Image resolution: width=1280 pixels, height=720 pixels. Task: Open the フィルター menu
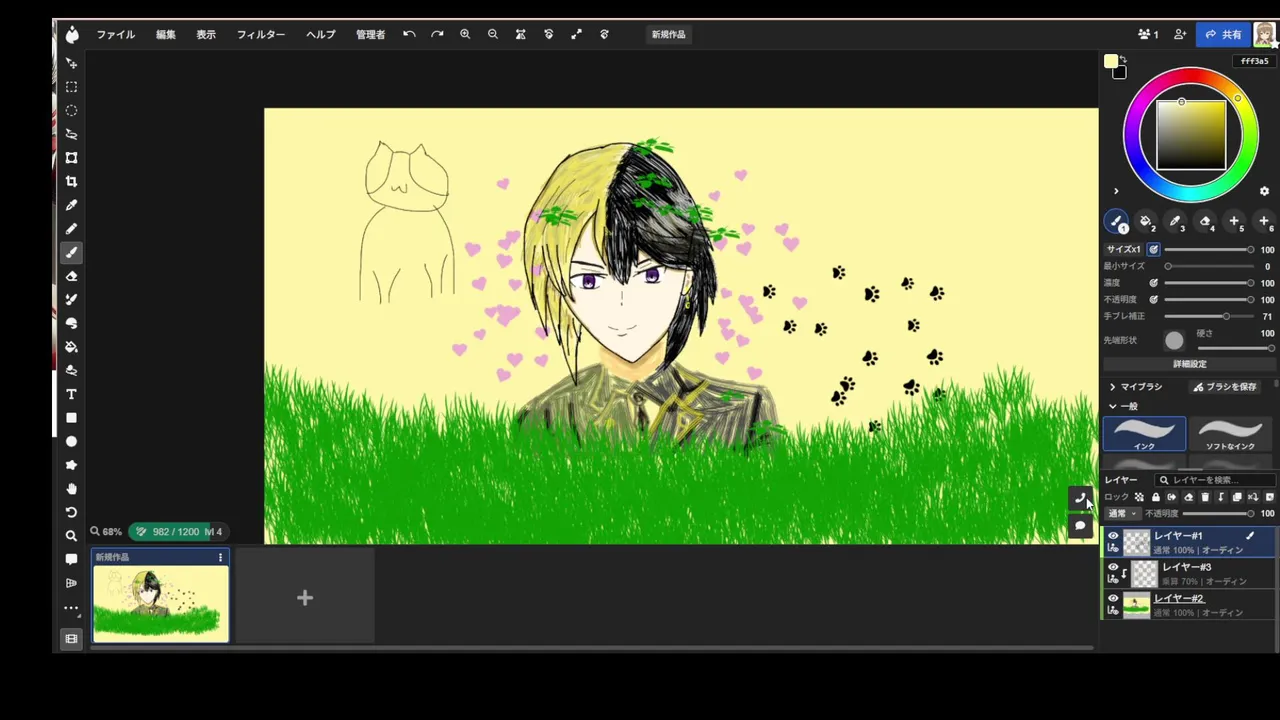(x=261, y=34)
